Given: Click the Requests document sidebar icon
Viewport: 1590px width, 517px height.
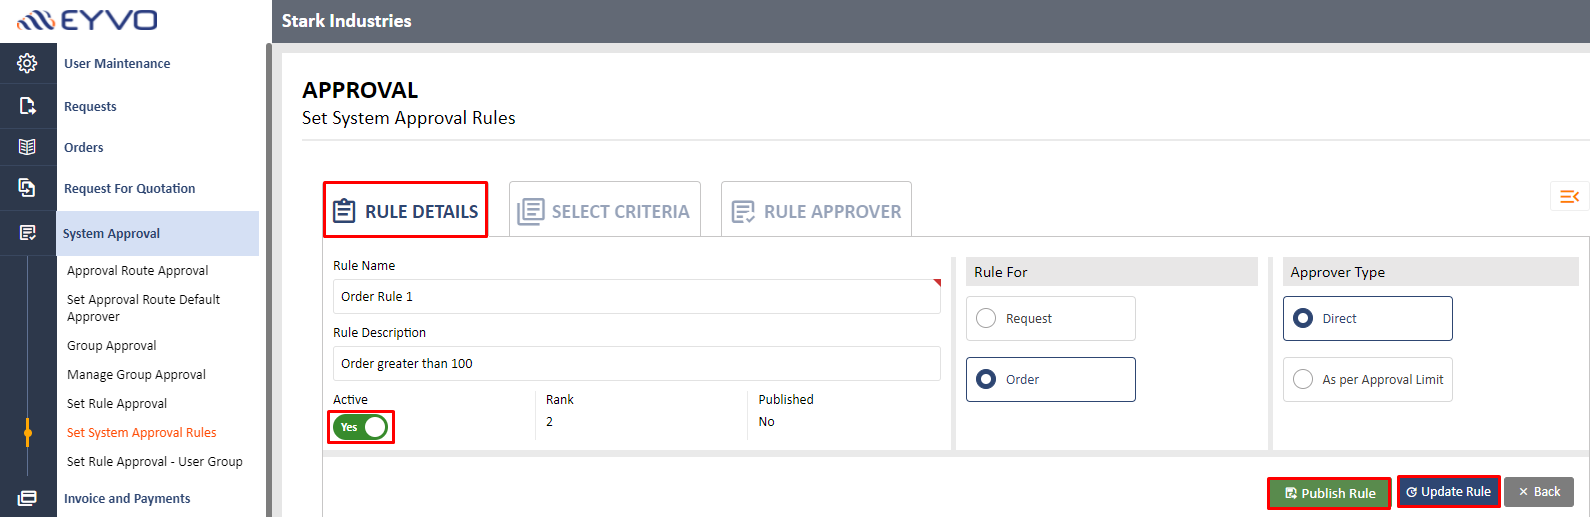Looking at the screenshot, I should pos(27,106).
